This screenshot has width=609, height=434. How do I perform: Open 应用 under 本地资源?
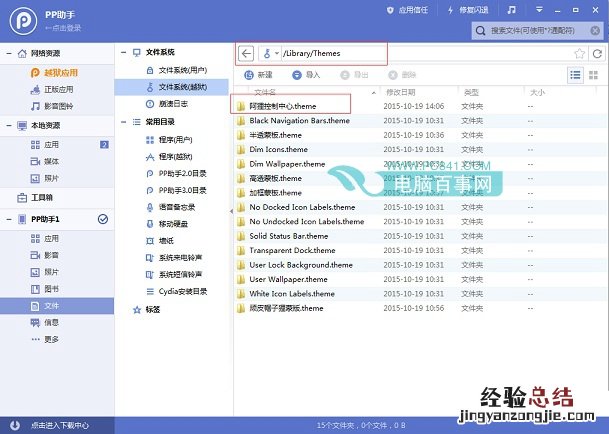click(45, 145)
